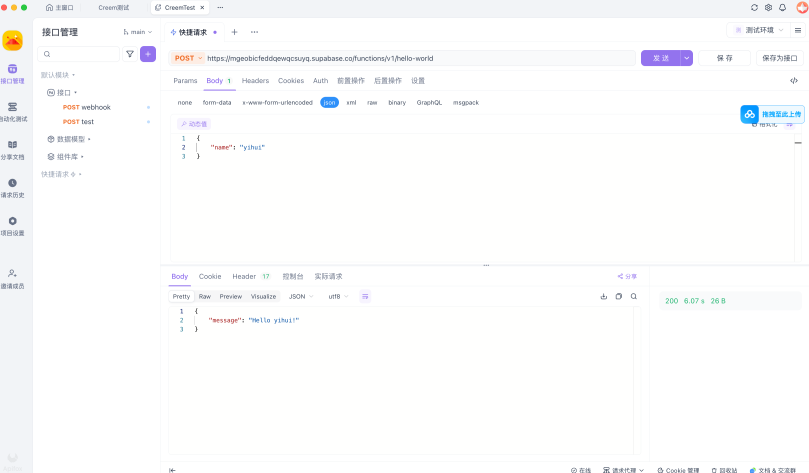Open the 测试环境 environment dropdown
The height and width of the screenshot is (473, 809).
point(765,30)
